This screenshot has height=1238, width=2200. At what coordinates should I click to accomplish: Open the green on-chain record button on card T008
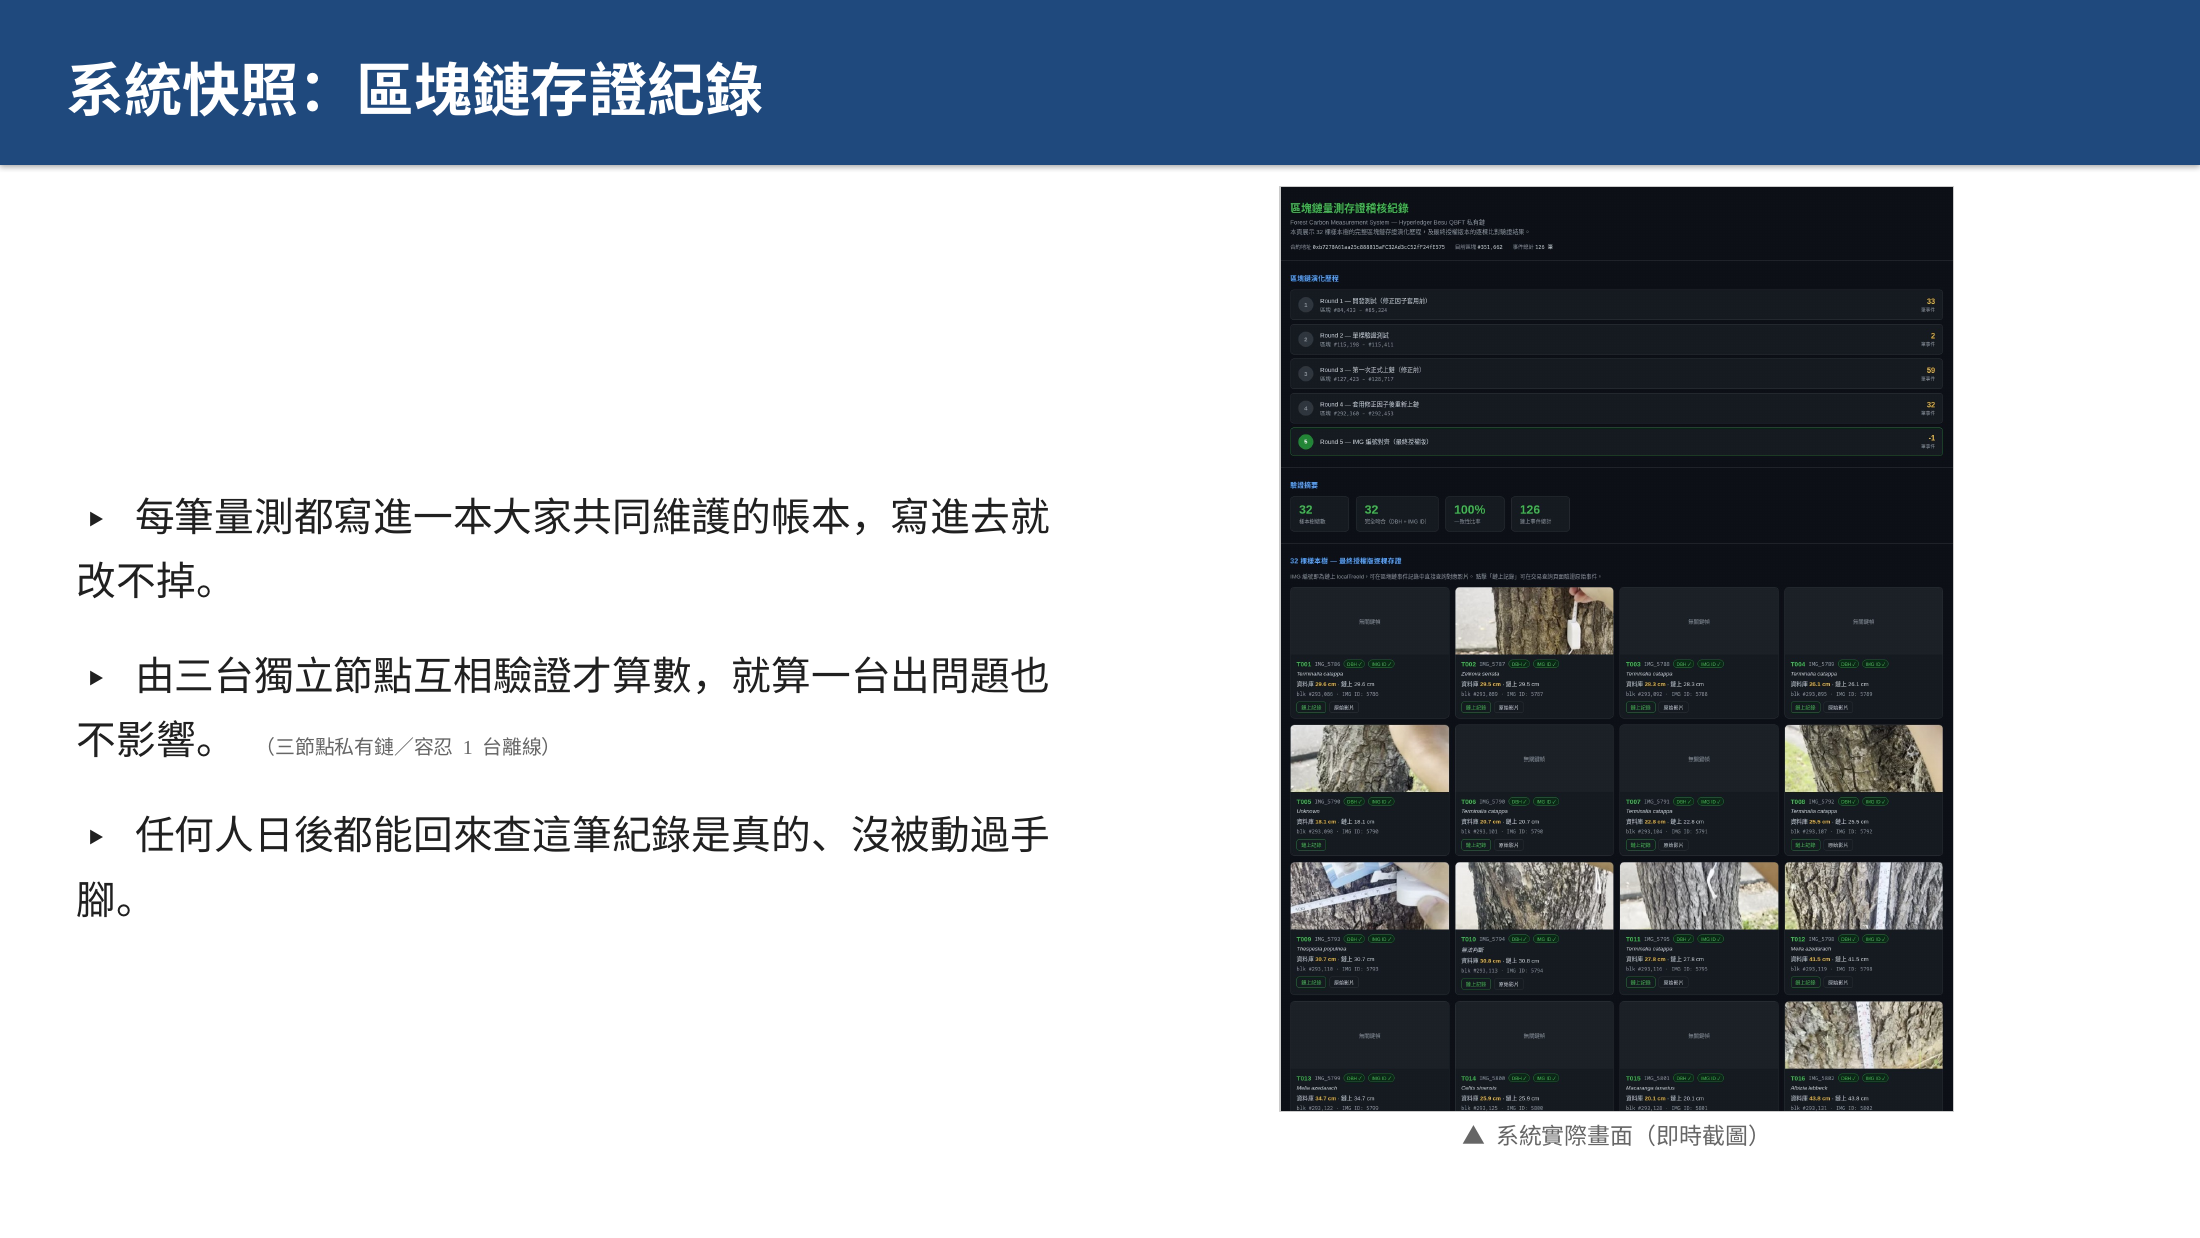pos(1805,845)
